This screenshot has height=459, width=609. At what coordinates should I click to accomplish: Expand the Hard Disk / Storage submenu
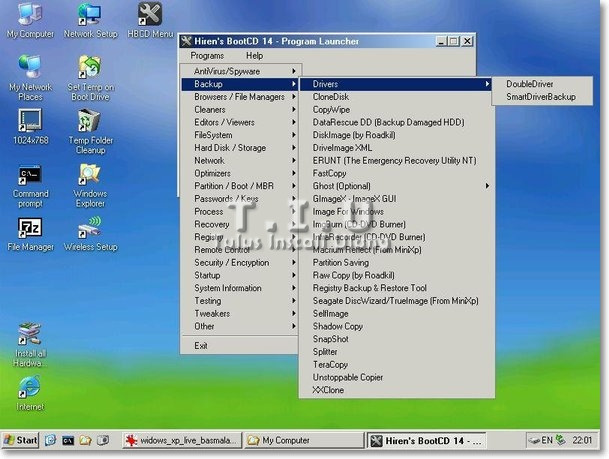[240, 148]
